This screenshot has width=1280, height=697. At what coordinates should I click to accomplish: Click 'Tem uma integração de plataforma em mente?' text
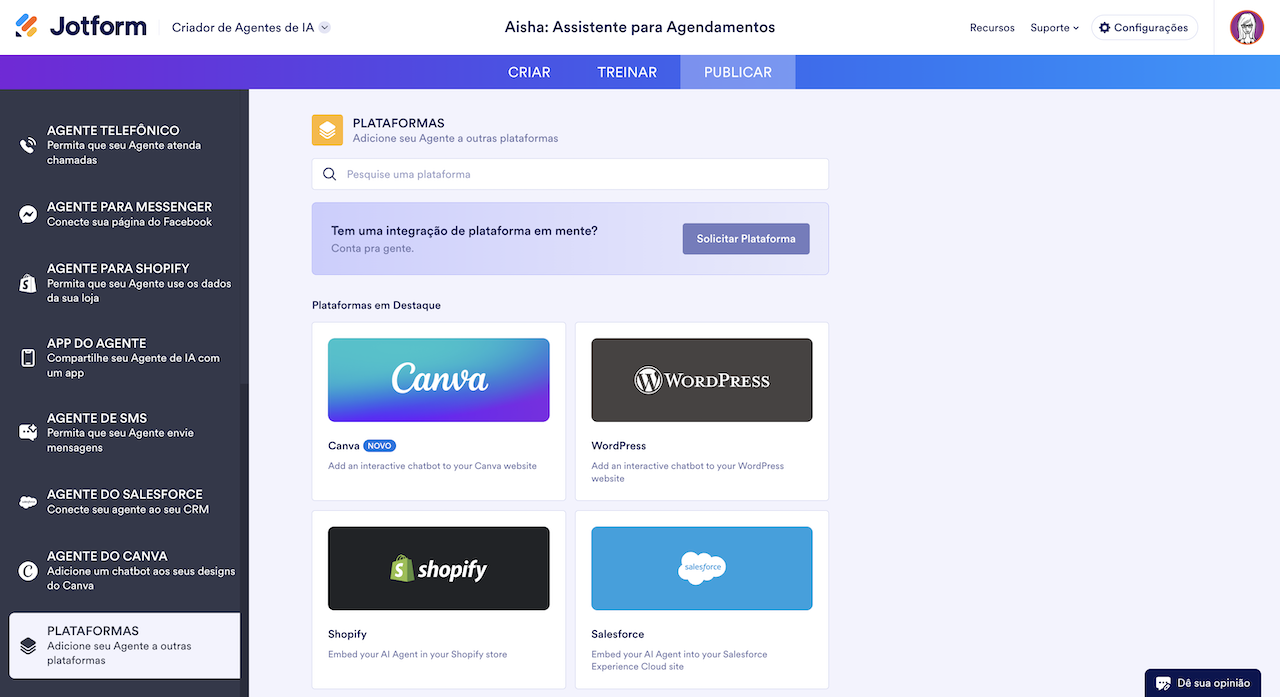[464, 231]
